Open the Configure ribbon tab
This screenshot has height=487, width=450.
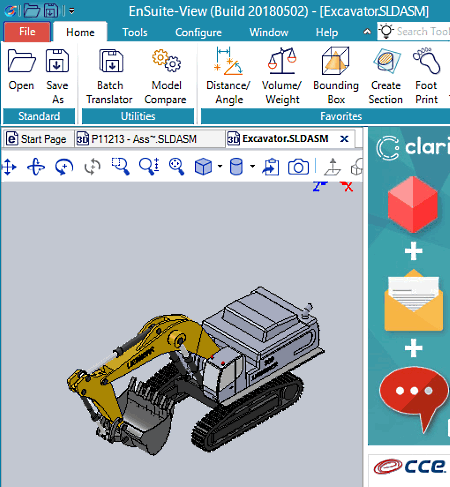click(198, 32)
